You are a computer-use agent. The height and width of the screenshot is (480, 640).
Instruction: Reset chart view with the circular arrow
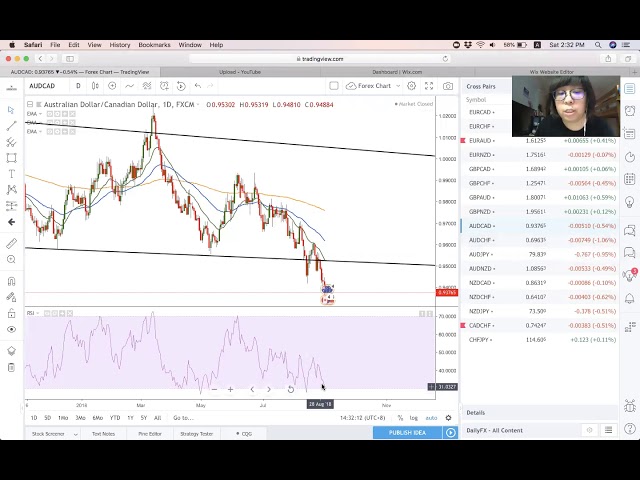pyautogui.click(x=291, y=389)
